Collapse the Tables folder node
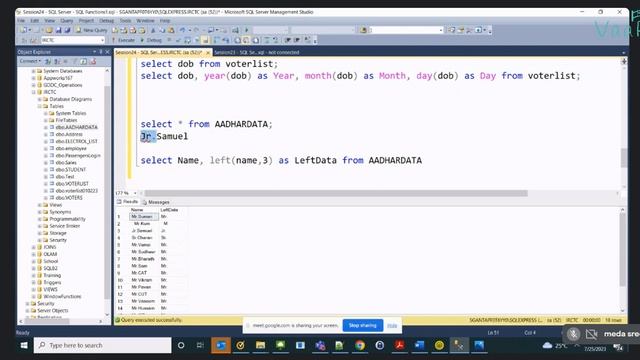This screenshot has height=360, width=640. click(40, 107)
